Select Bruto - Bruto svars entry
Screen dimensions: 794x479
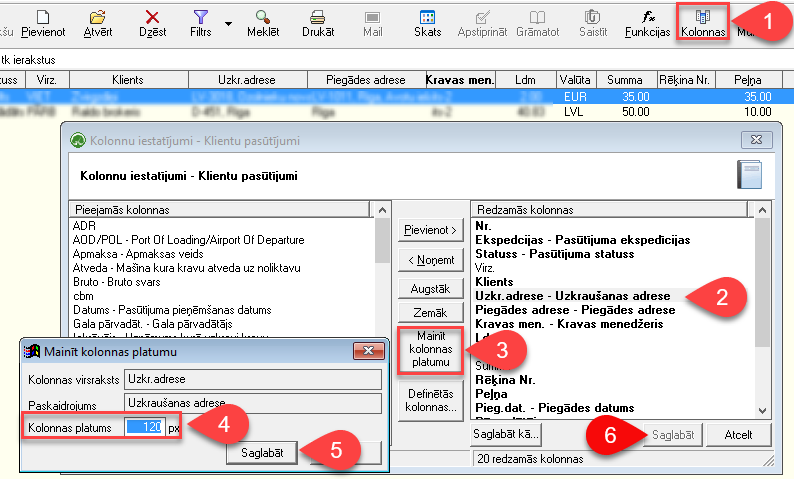[116, 282]
